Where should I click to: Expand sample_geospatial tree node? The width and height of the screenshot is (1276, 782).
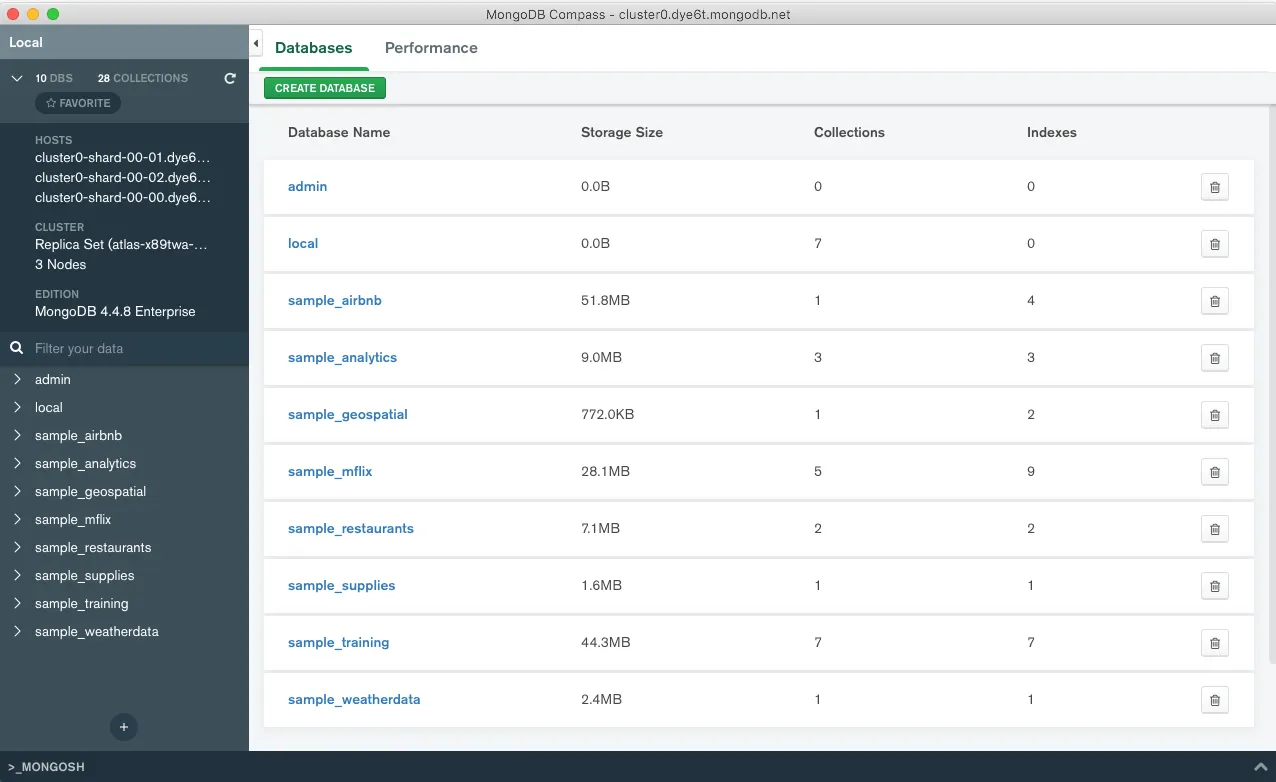click(17, 491)
